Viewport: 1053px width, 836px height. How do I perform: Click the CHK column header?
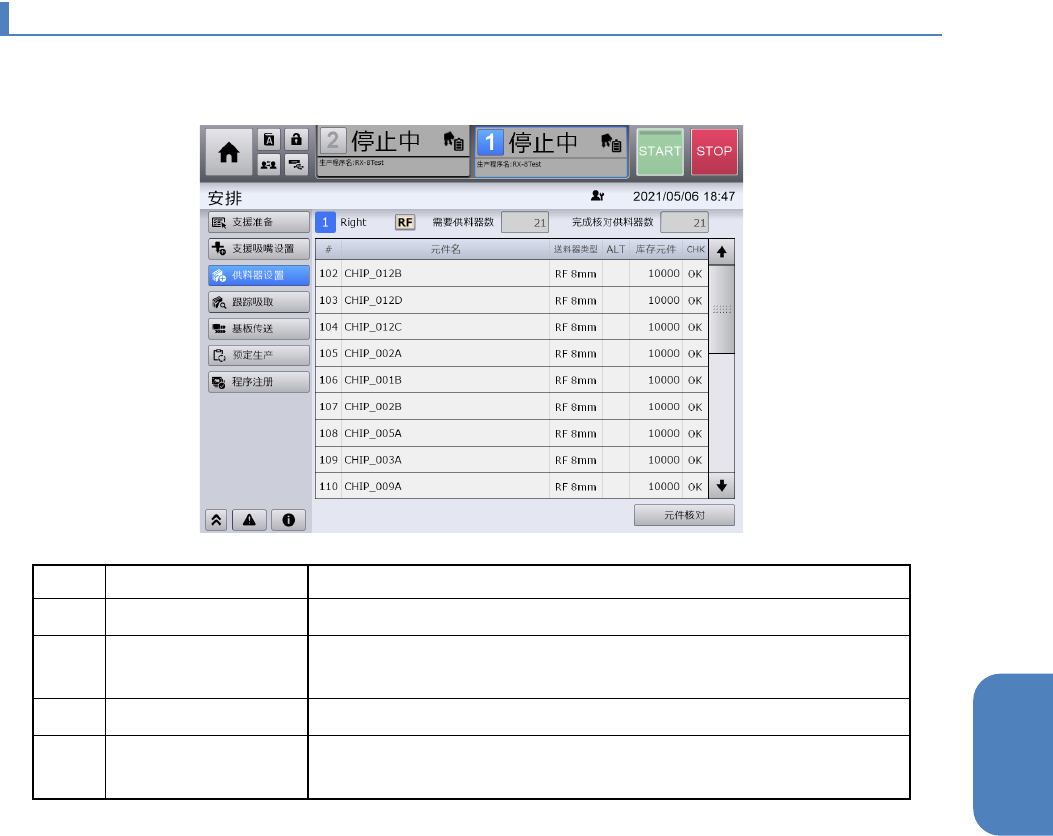click(x=696, y=249)
